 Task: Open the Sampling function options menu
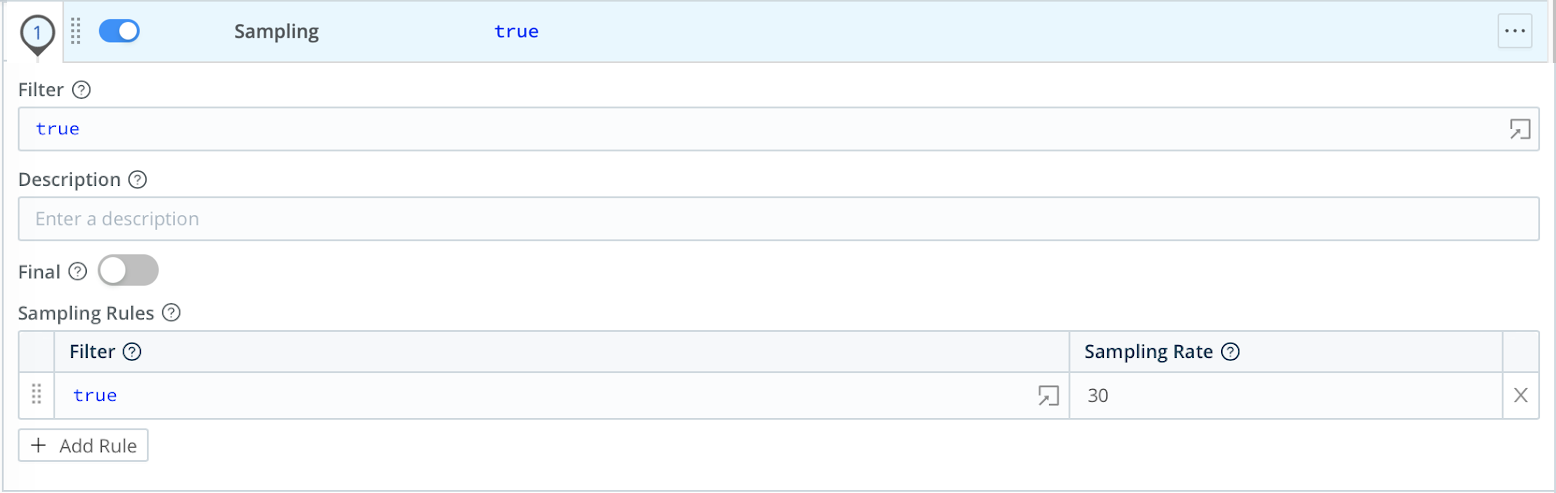point(1514,32)
